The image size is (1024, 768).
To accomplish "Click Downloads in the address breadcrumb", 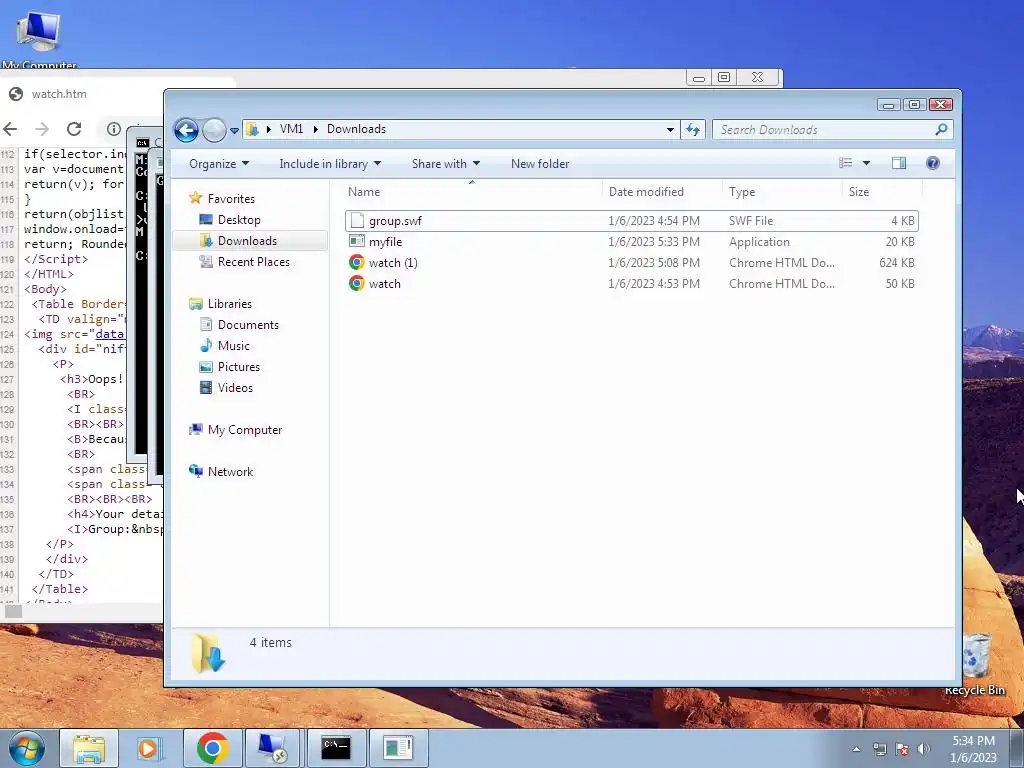I will [x=356, y=129].
